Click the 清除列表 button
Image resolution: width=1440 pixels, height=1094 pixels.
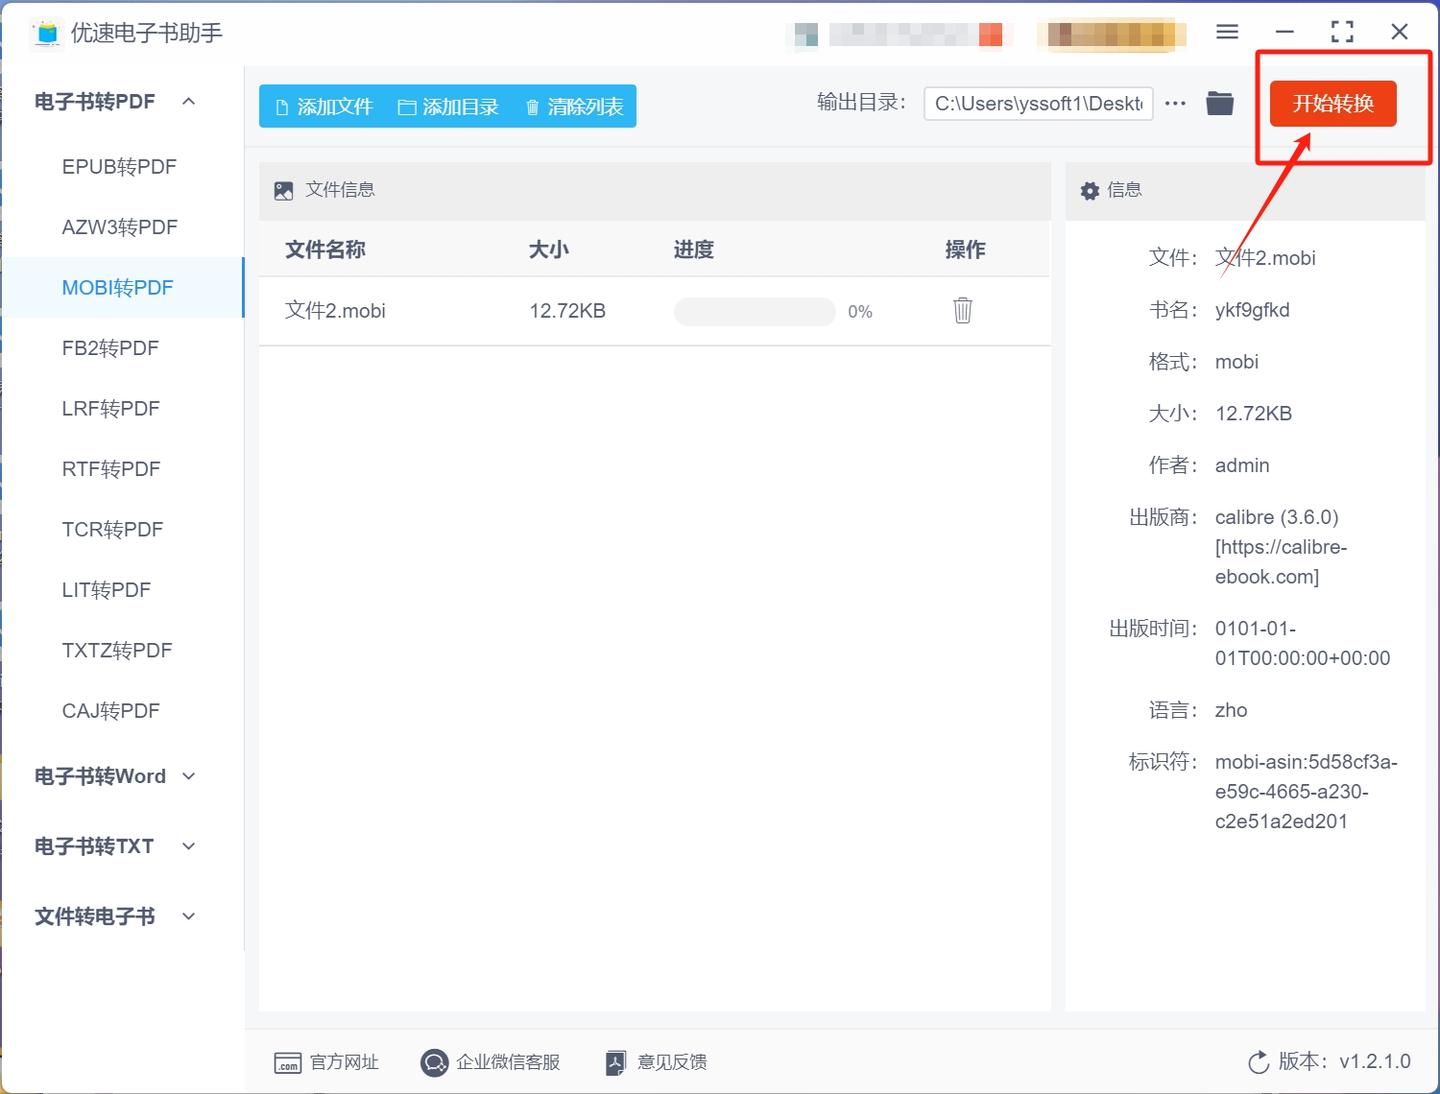pyautogui.click(x=574, y=106)
